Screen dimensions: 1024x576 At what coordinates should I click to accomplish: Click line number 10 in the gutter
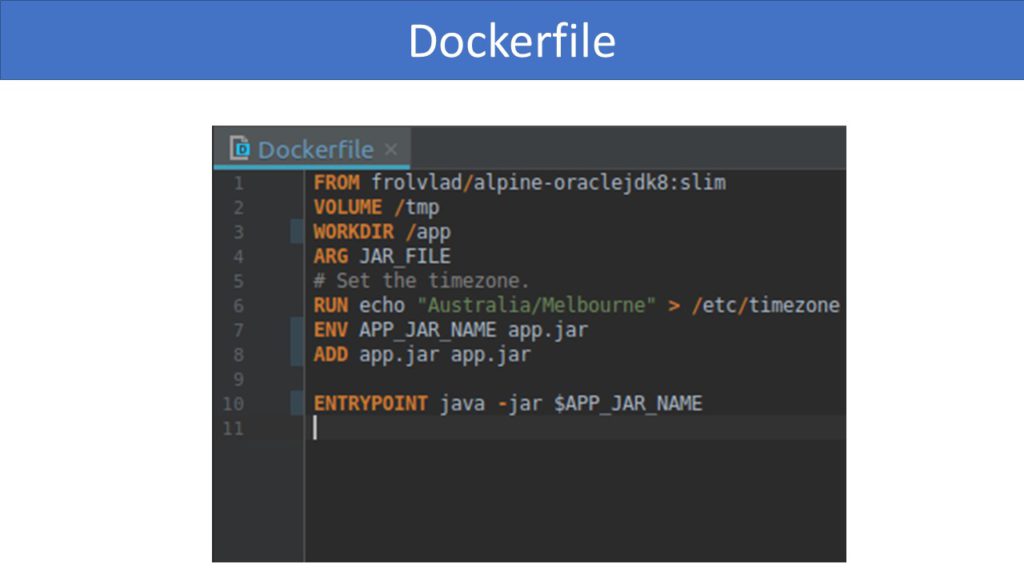click(233, 404)
